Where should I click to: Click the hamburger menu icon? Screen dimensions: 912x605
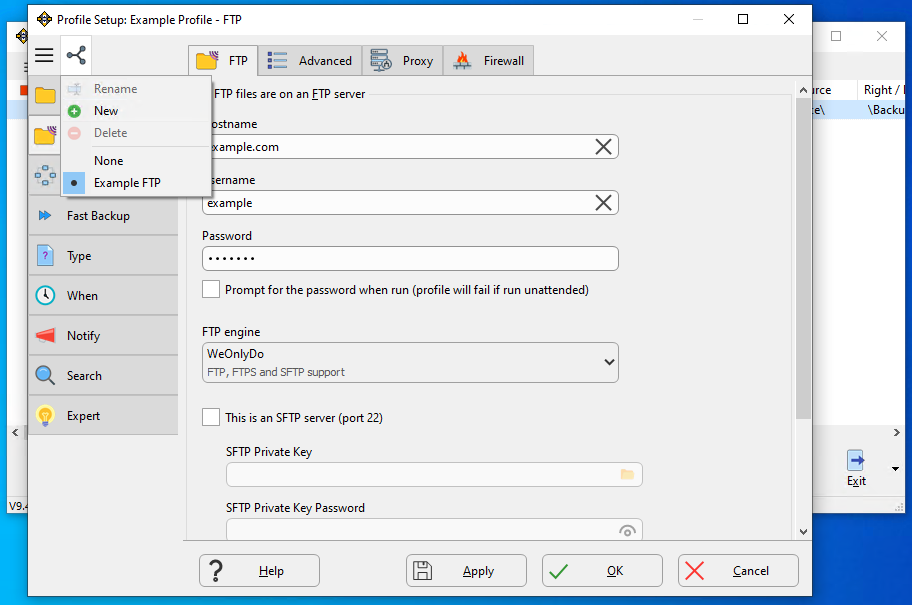(x=44, y=56)
